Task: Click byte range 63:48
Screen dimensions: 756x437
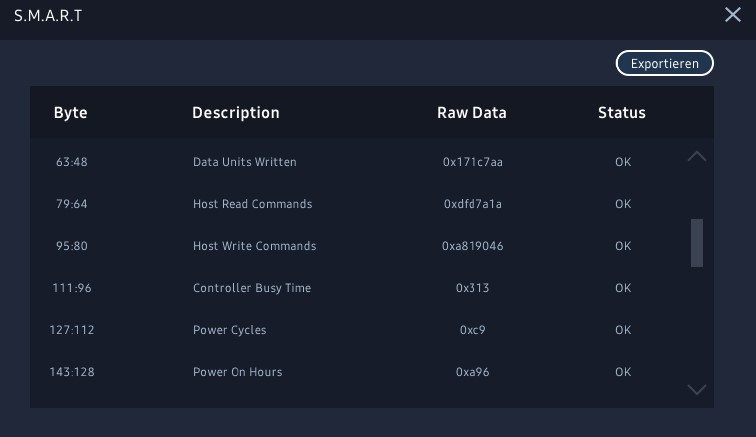Action: pyautogui.click(x=71, y=162)
